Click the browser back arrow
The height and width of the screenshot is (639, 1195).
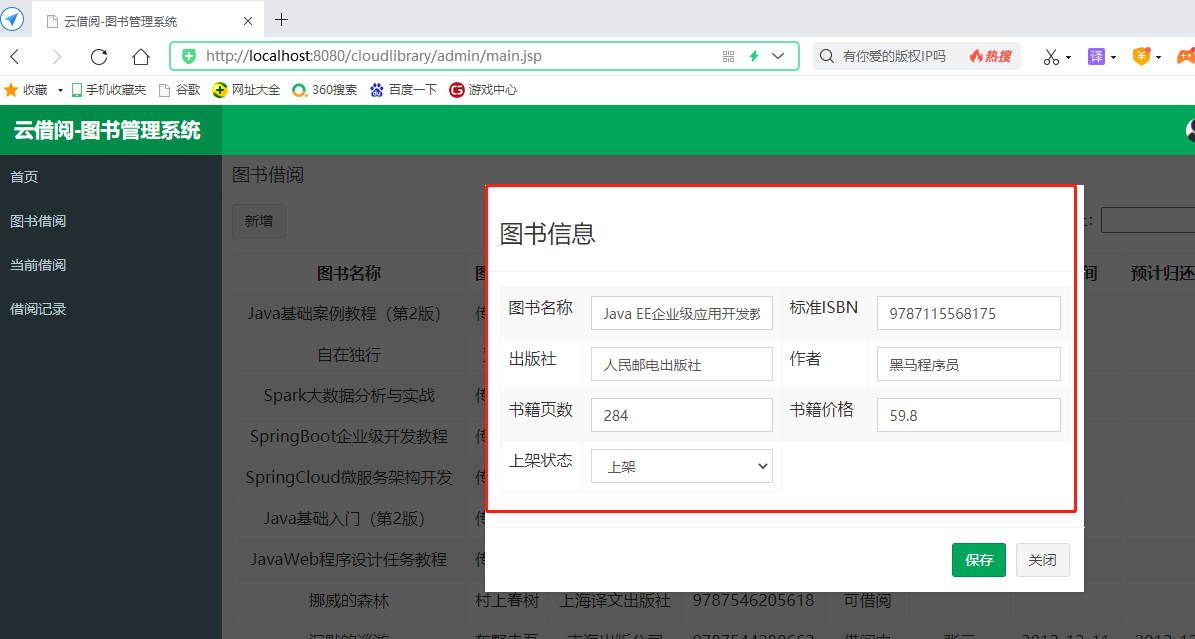(x=14, y=56)
